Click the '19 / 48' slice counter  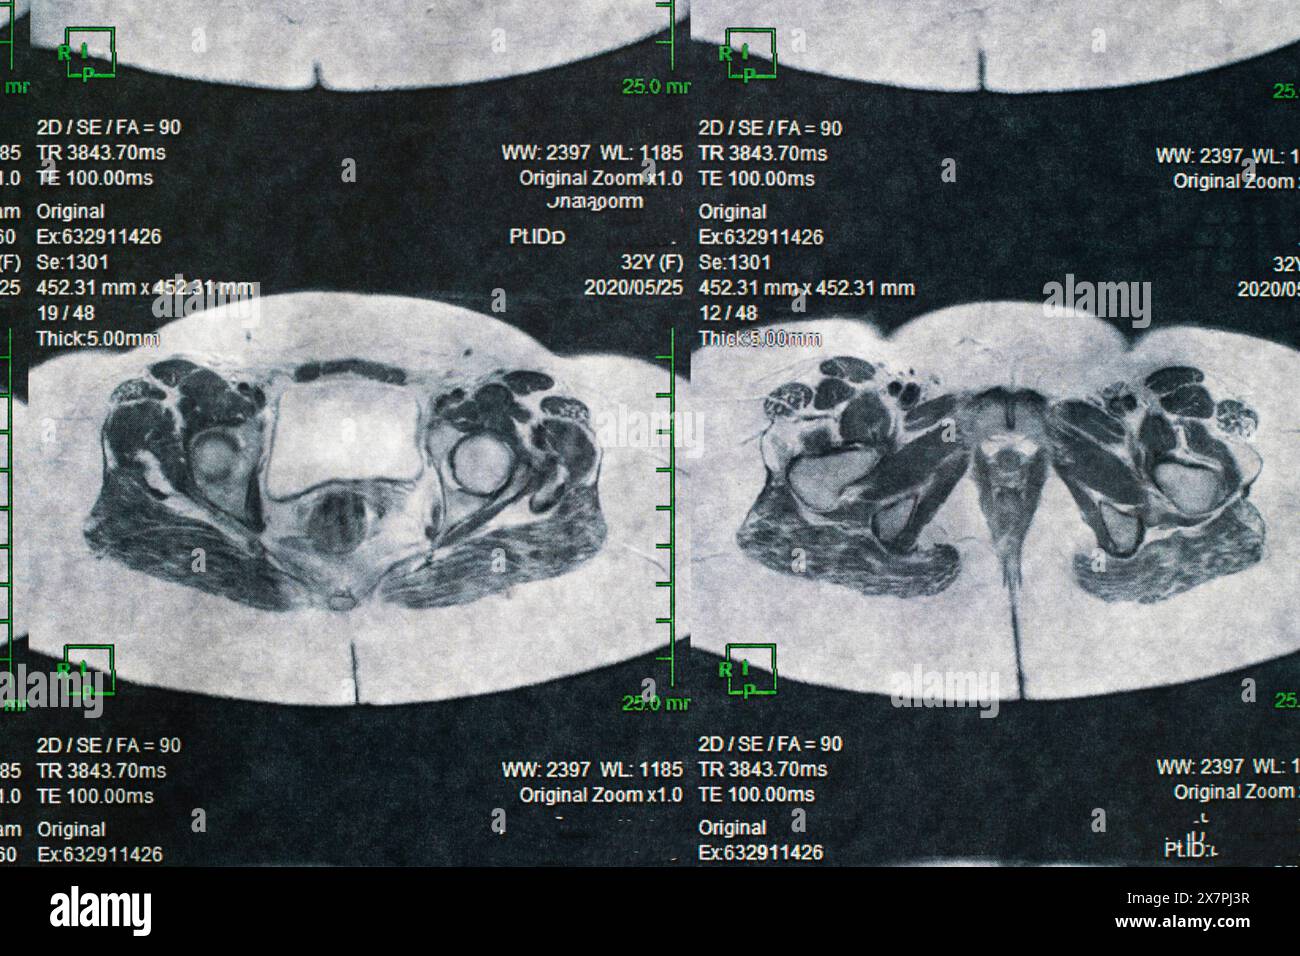click(x=65, y=313)
